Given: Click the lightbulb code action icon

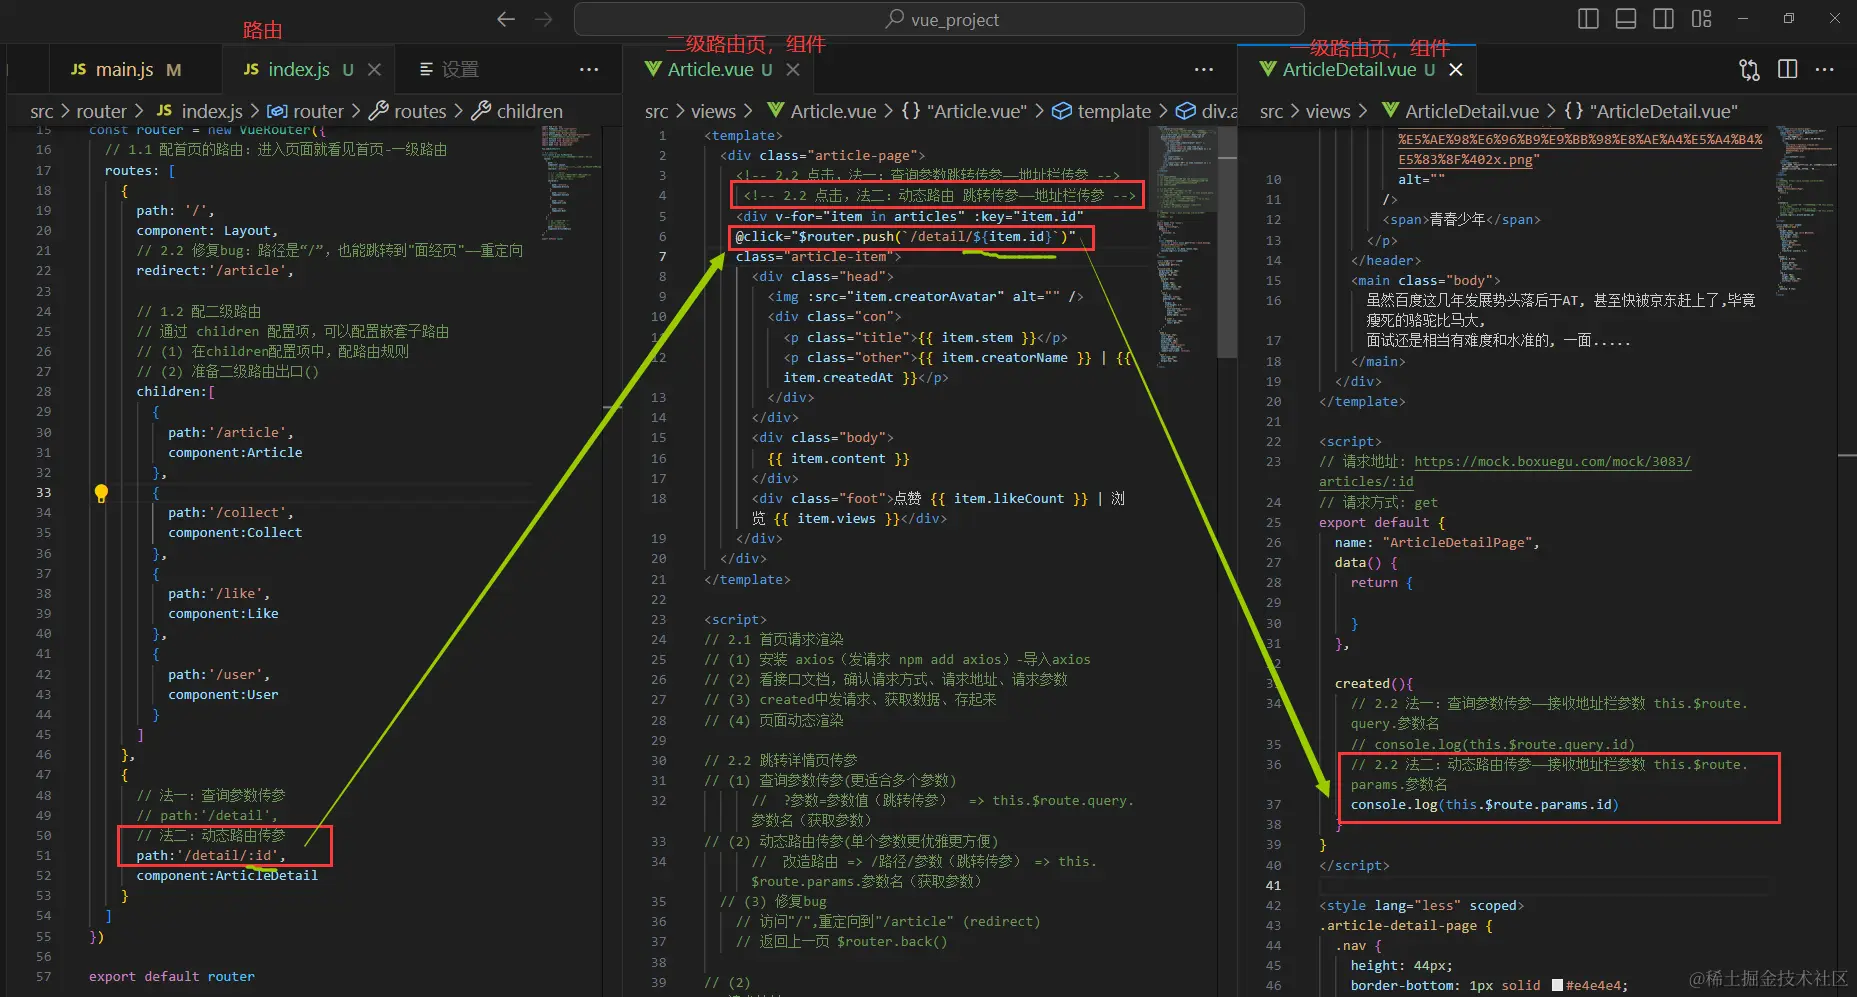Looking at the screenshot, I should [101, 493].
